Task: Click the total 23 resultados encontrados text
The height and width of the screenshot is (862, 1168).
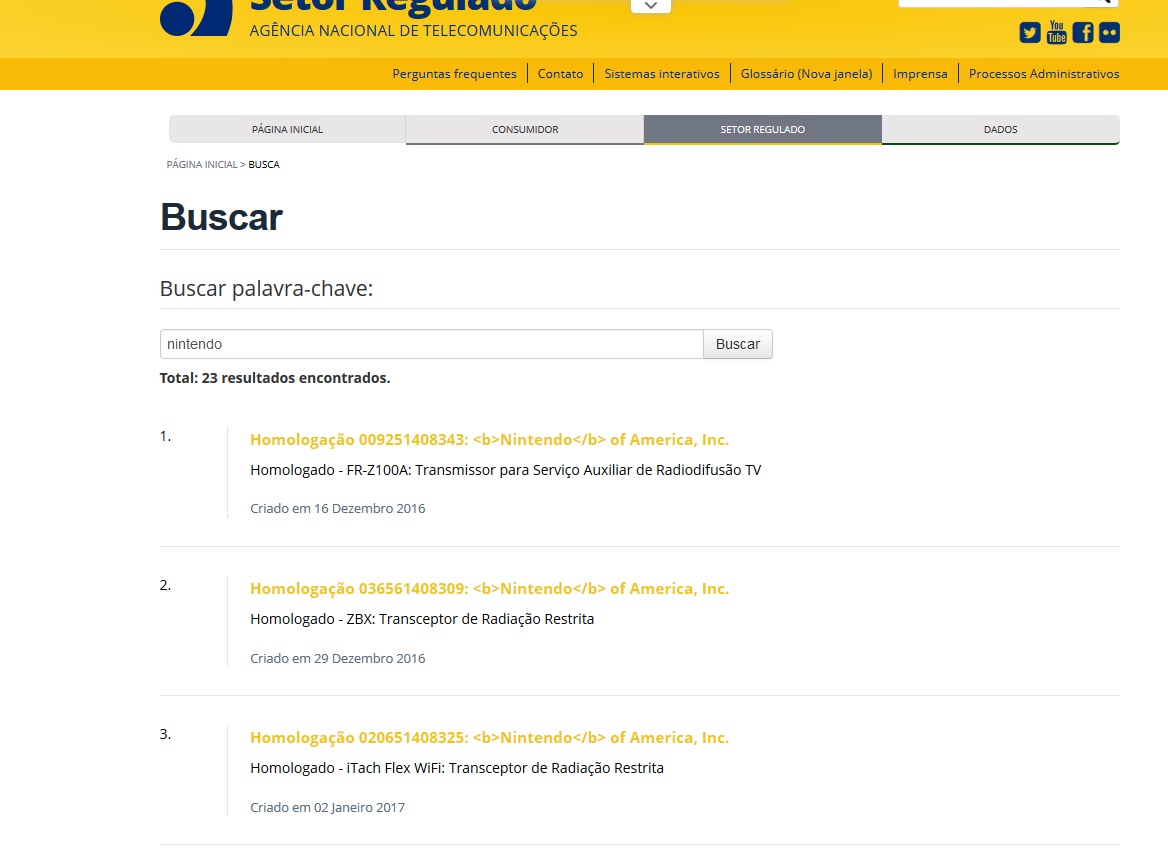Action: click(275, 378)
